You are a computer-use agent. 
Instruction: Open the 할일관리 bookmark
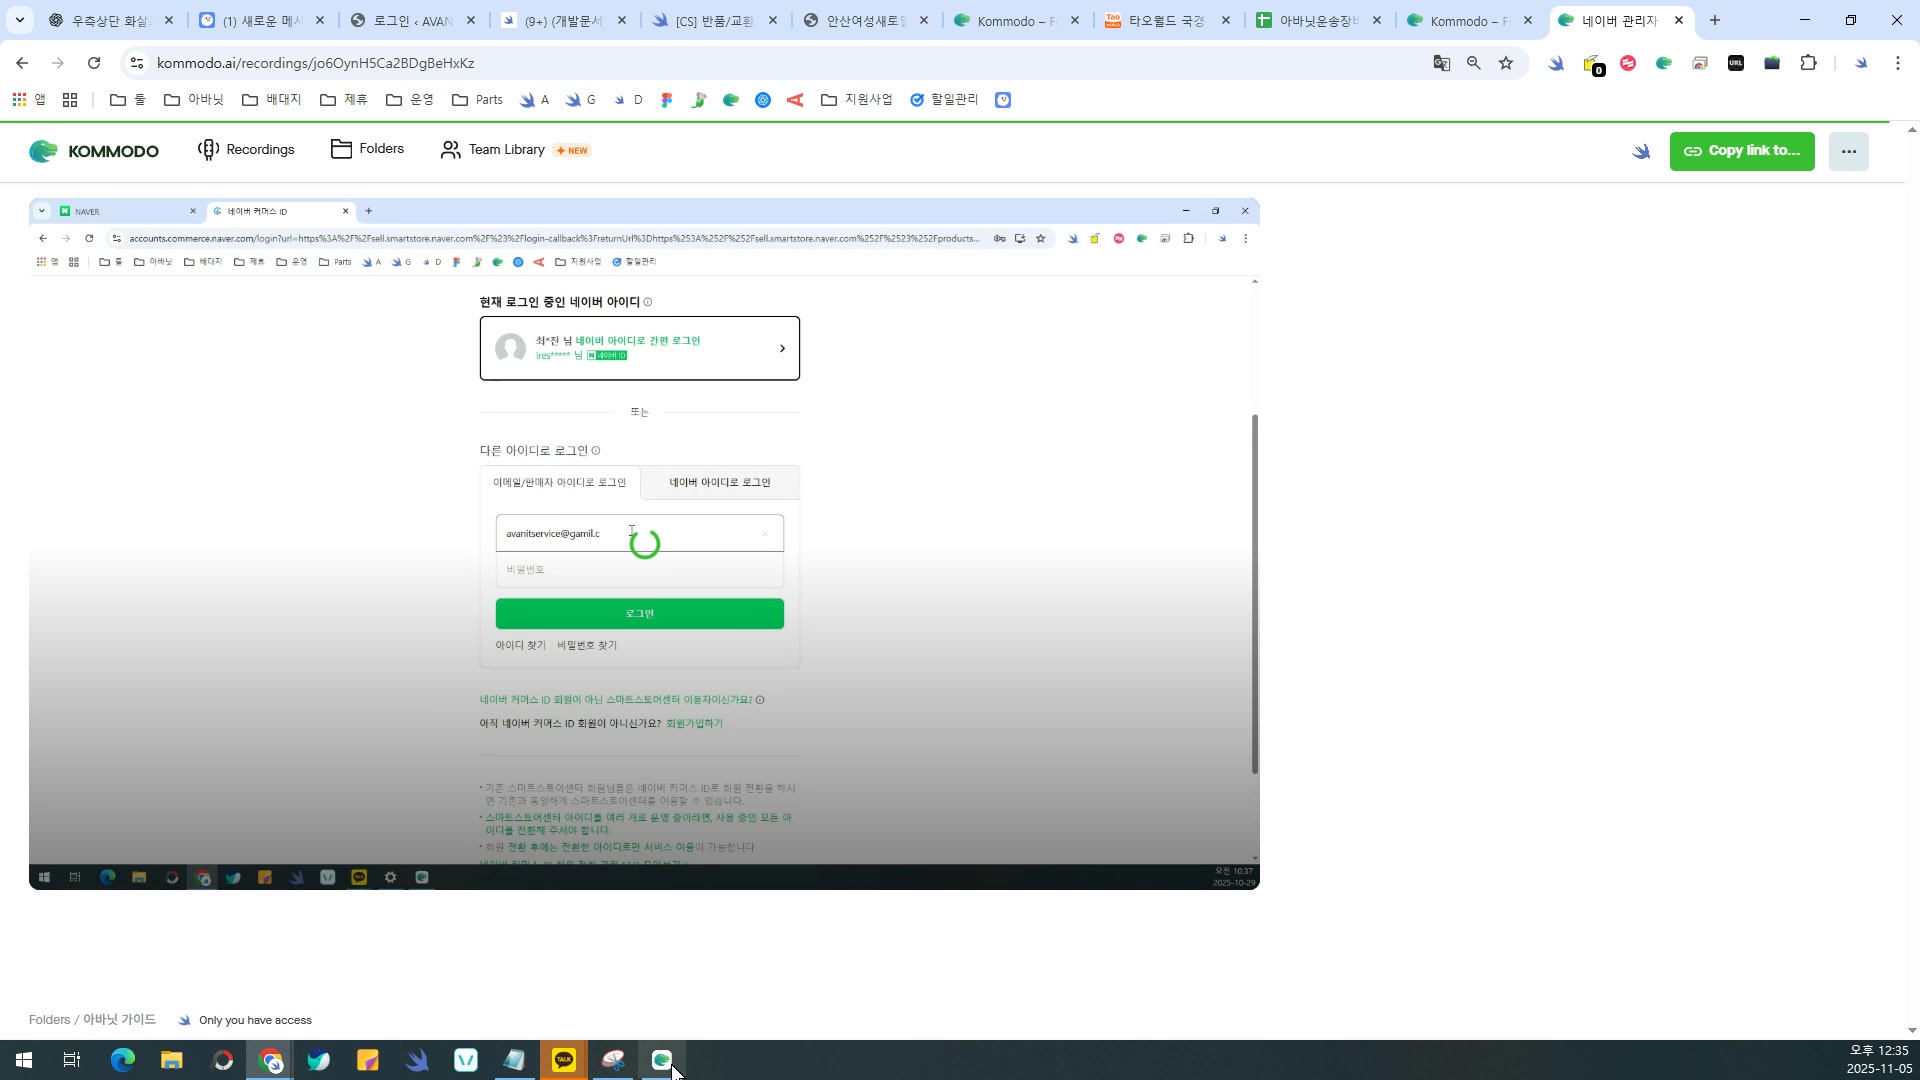(944, 100)
